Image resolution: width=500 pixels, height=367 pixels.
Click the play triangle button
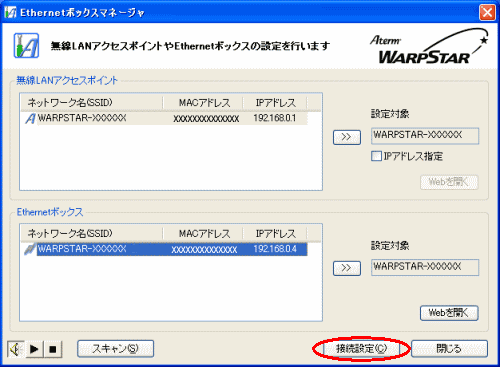[34, 349]
